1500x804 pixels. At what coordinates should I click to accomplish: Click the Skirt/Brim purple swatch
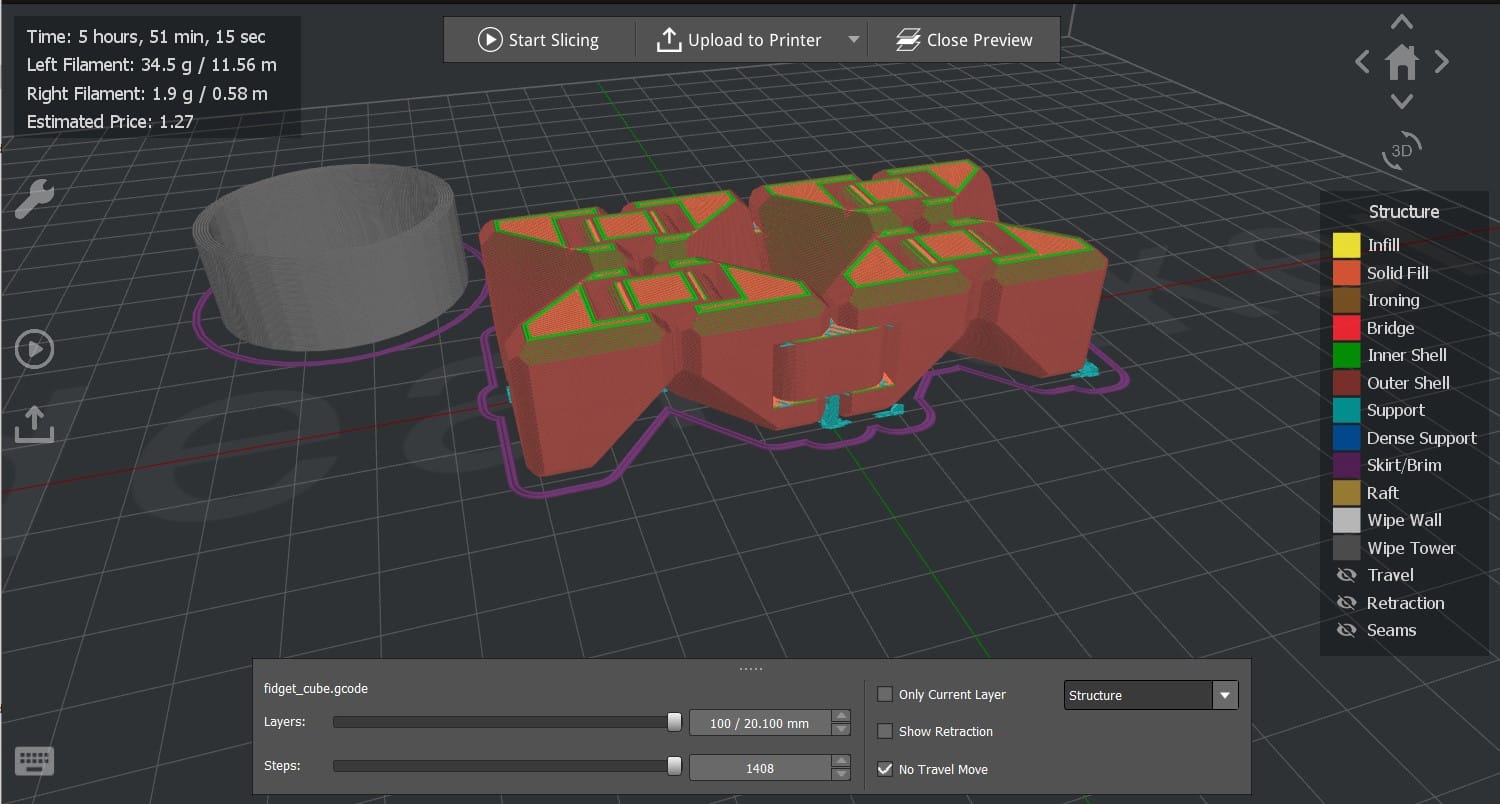point(1346,465)
